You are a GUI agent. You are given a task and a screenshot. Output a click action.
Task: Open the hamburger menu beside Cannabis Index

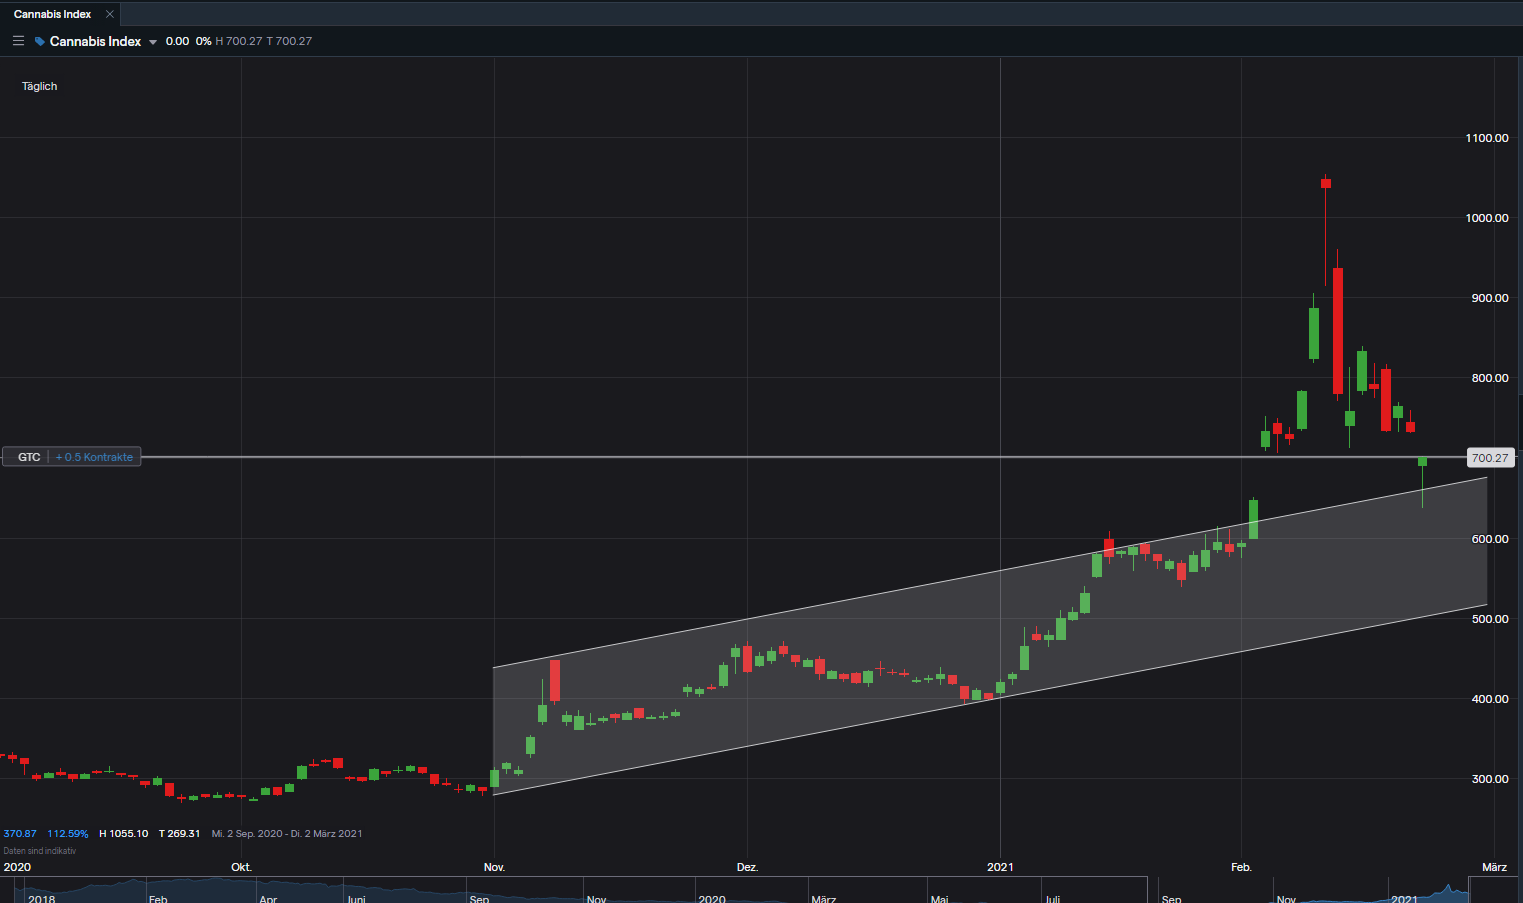(x=18, y=41)
